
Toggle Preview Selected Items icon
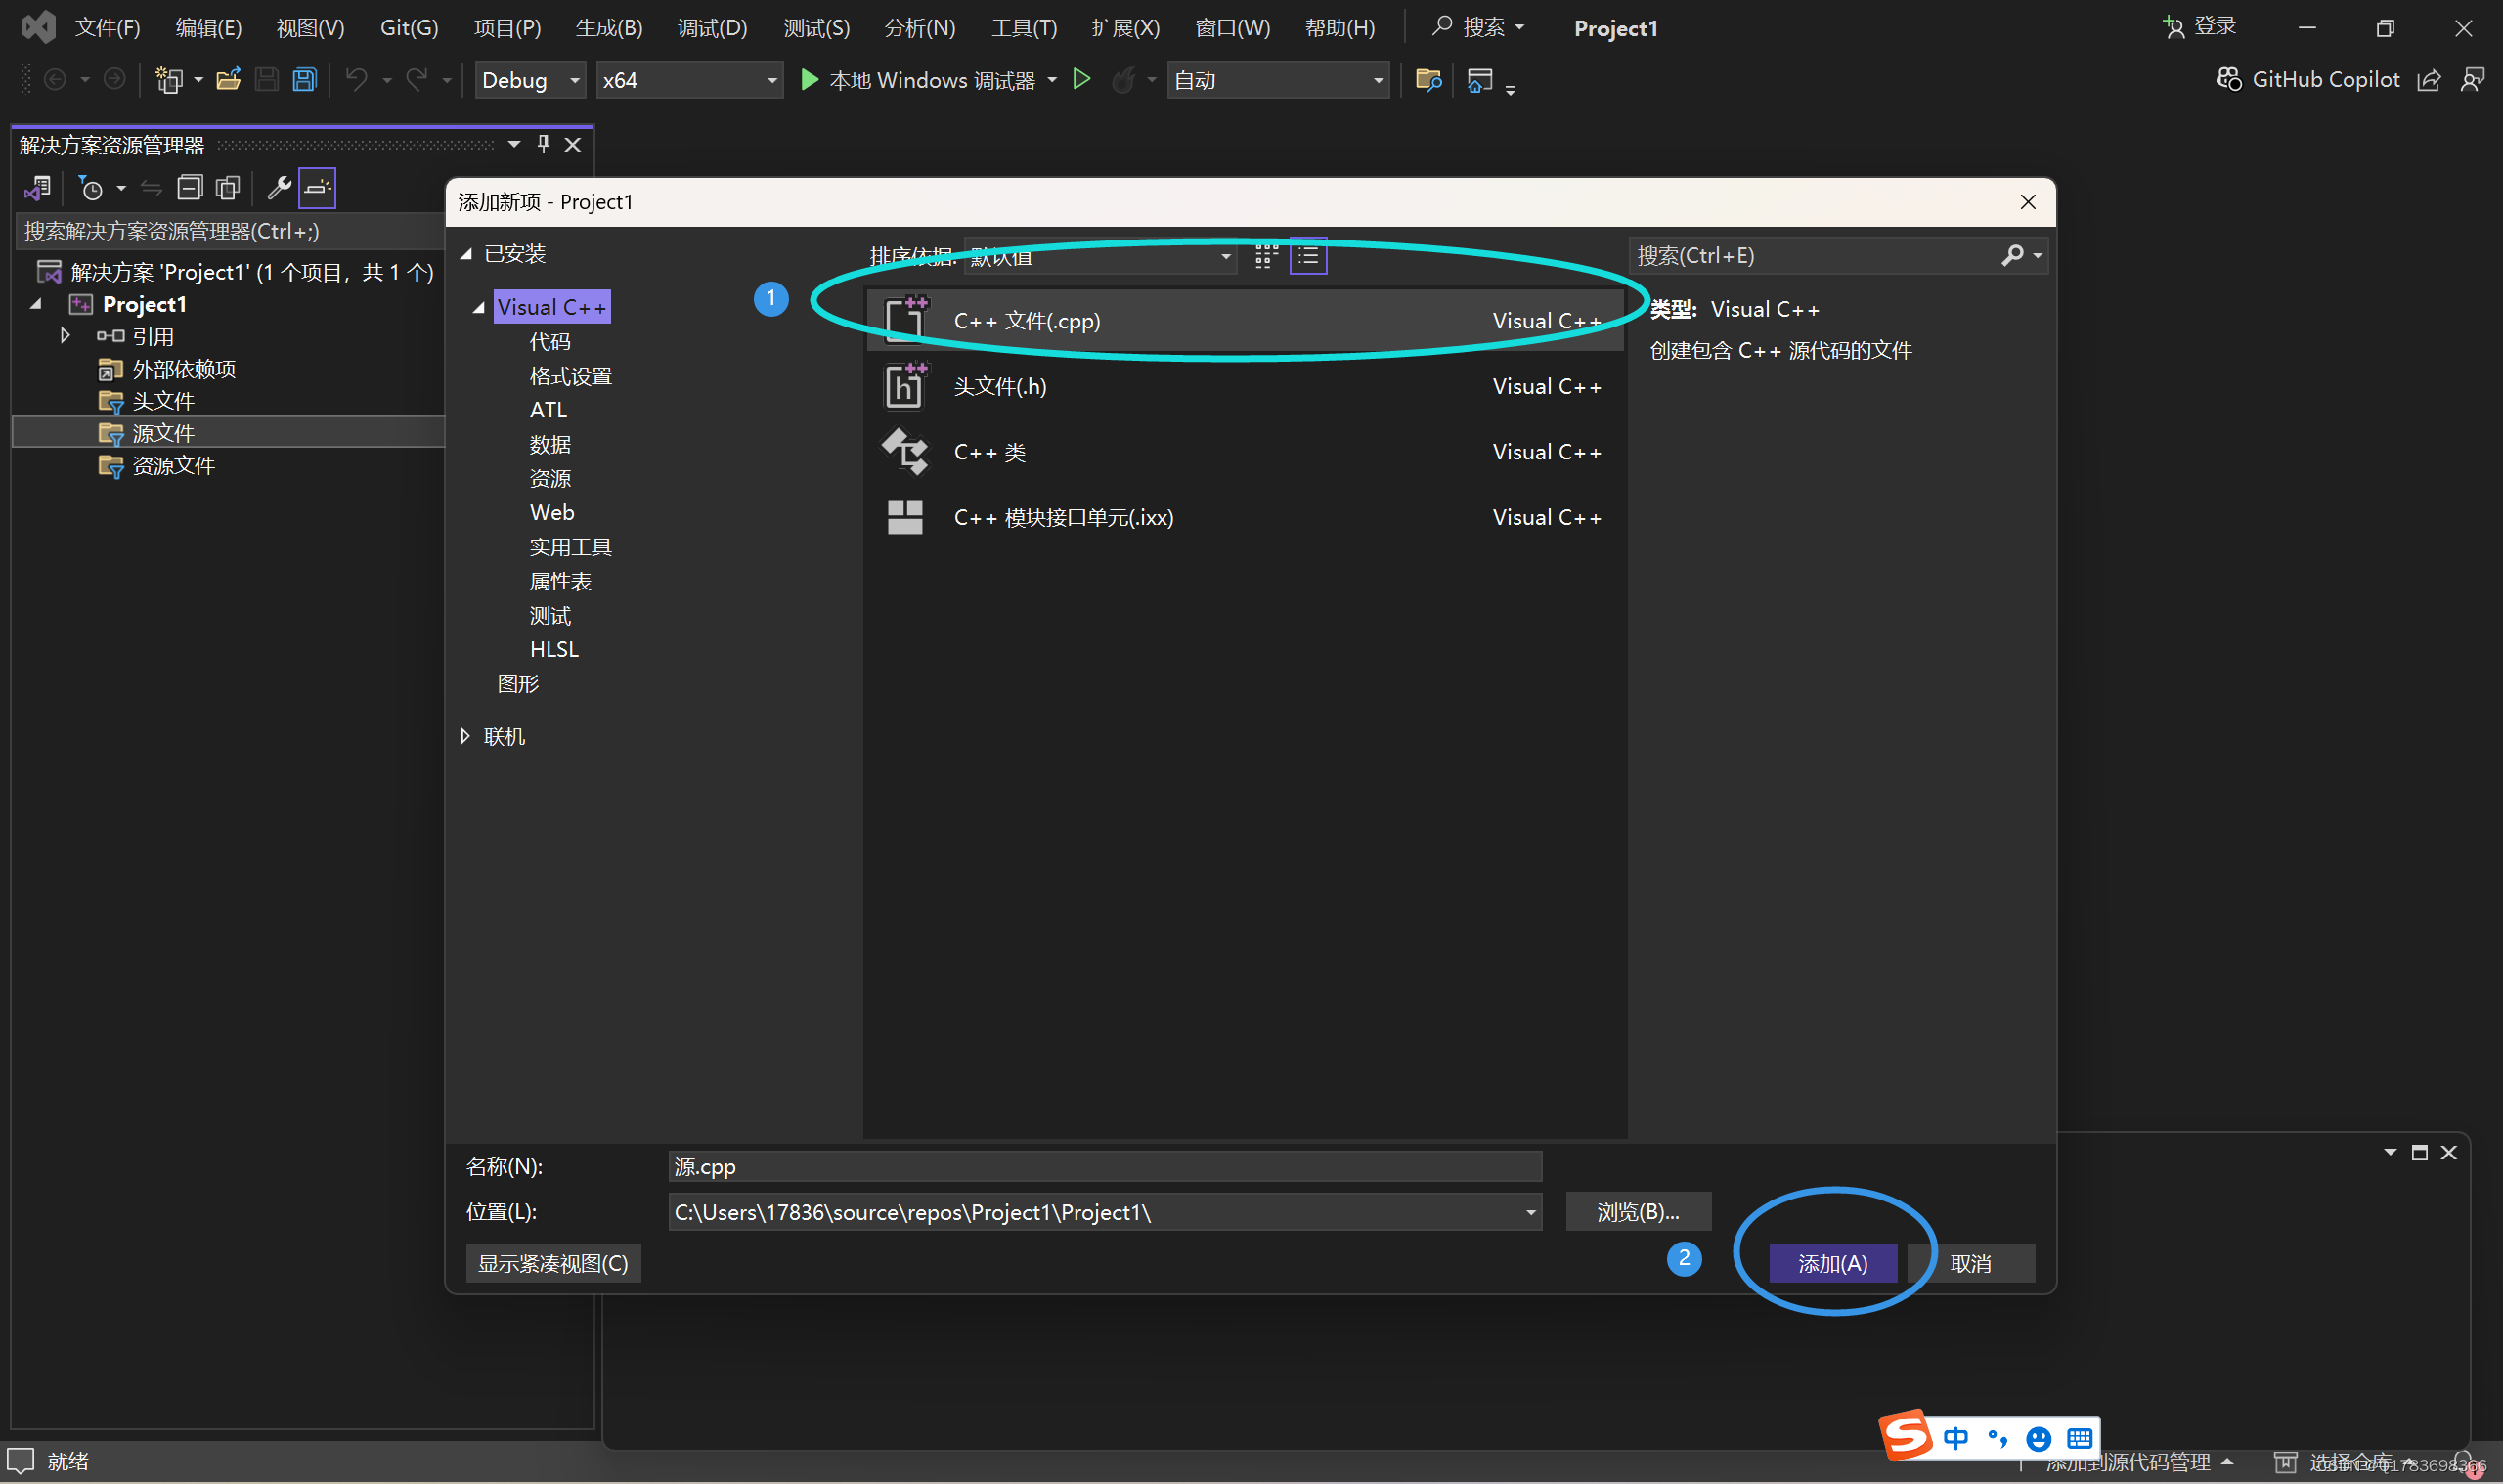[x=317, y=187]
